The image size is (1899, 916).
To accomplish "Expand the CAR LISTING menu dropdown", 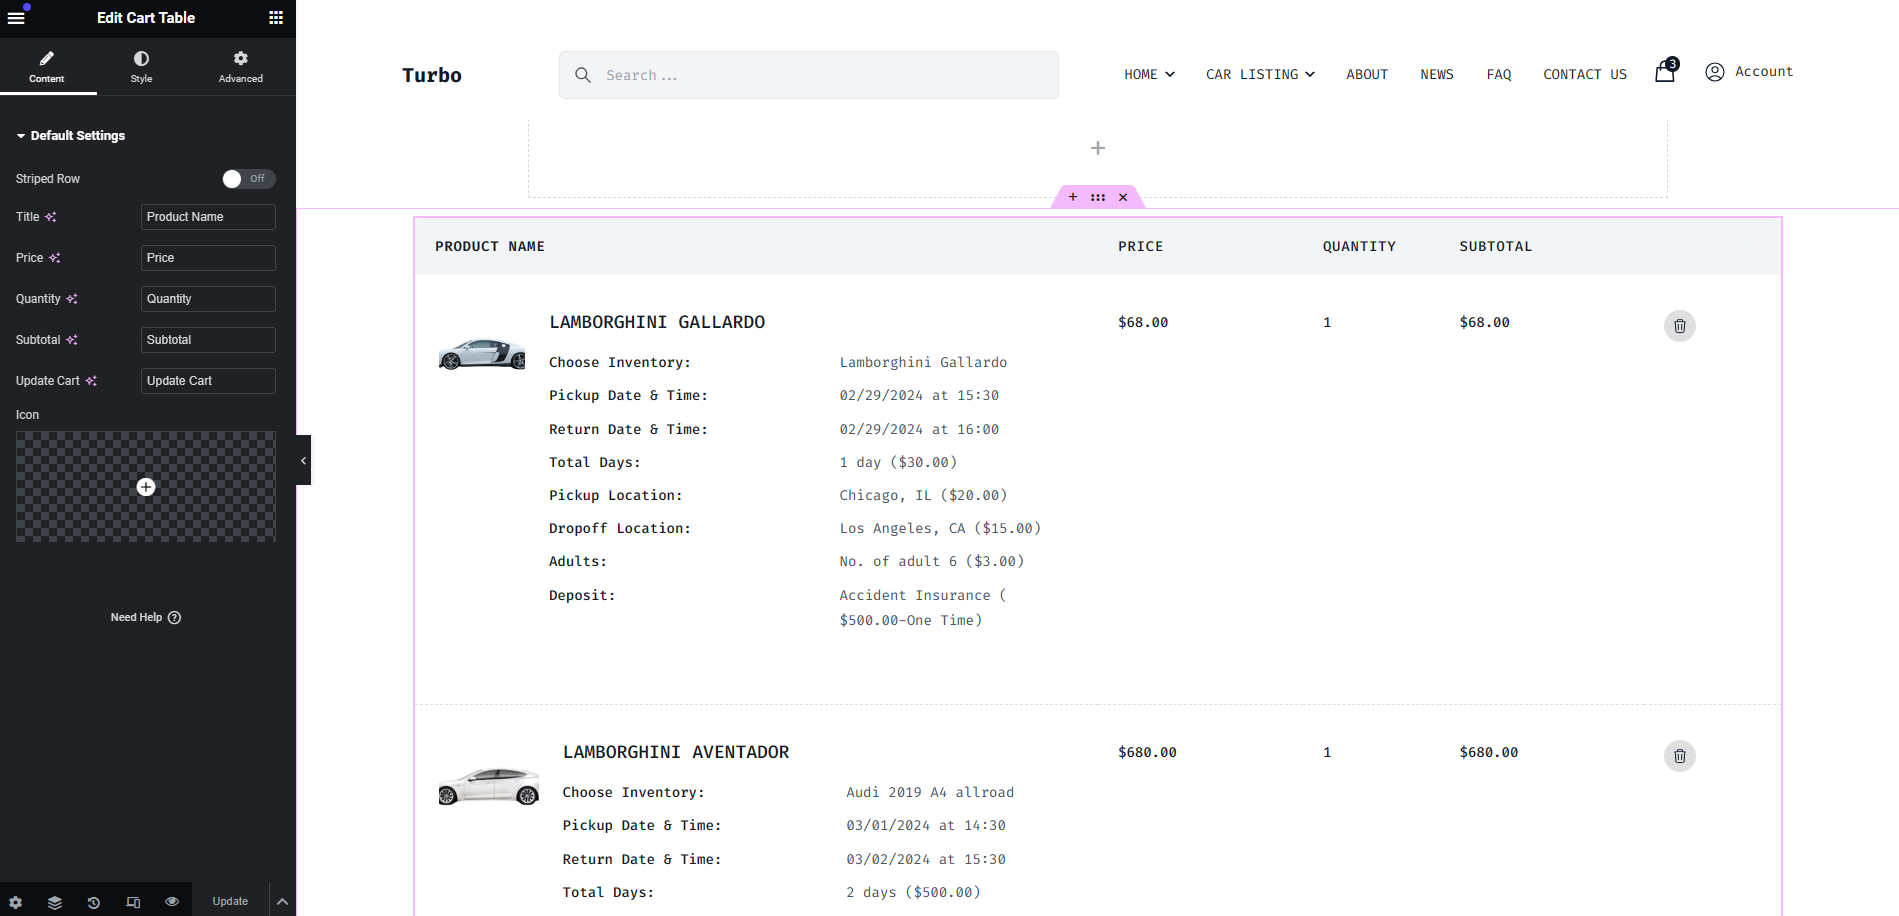I will coord(1260,75).
